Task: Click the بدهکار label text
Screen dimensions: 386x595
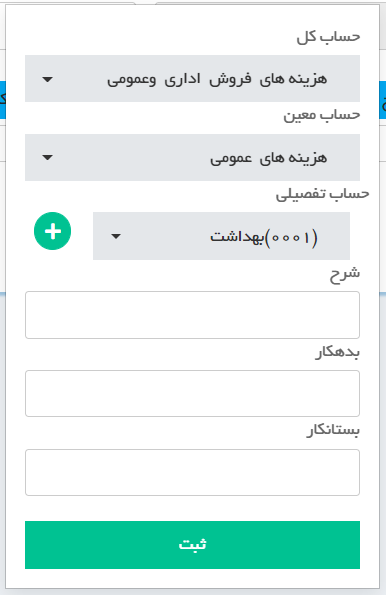Action: (337, 352)
